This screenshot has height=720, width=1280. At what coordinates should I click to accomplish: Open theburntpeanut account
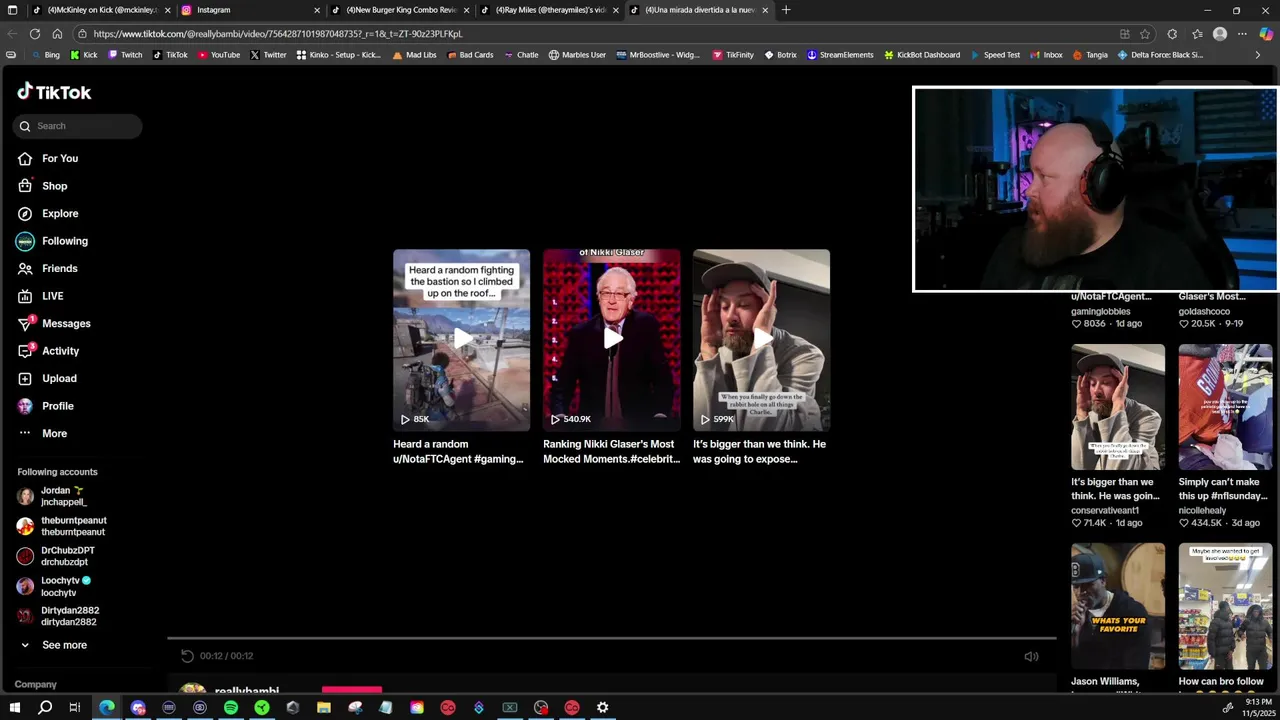62,526
